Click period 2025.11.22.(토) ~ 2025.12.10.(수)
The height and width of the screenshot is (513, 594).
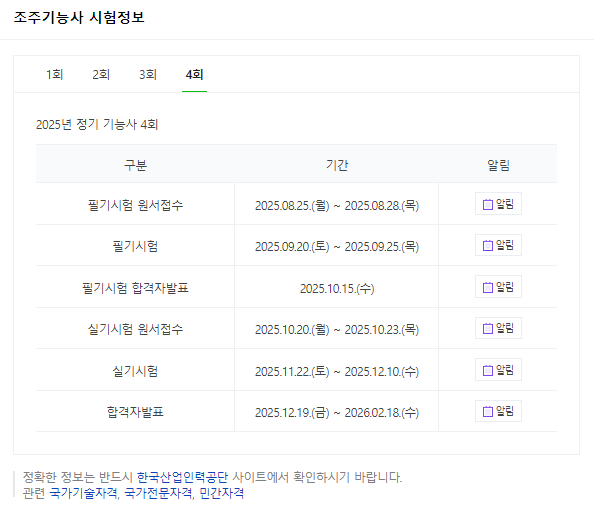(337, 372)
